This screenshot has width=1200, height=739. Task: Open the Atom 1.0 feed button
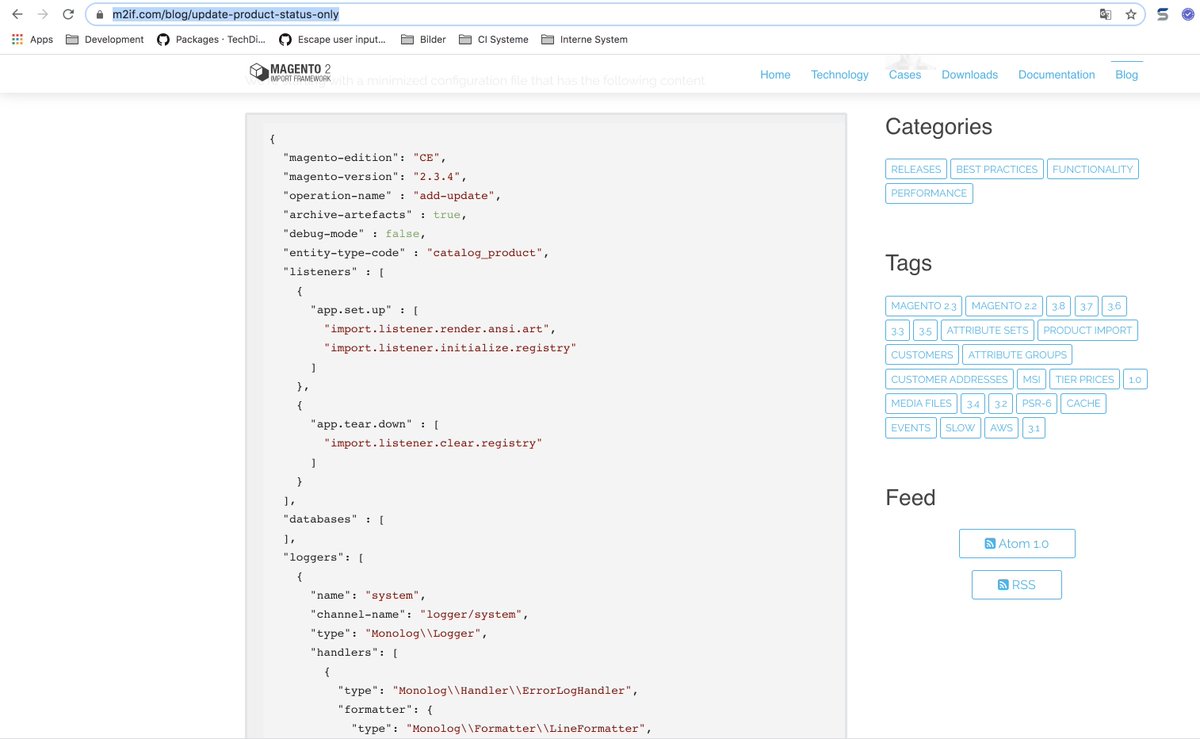click(1017, 543)
